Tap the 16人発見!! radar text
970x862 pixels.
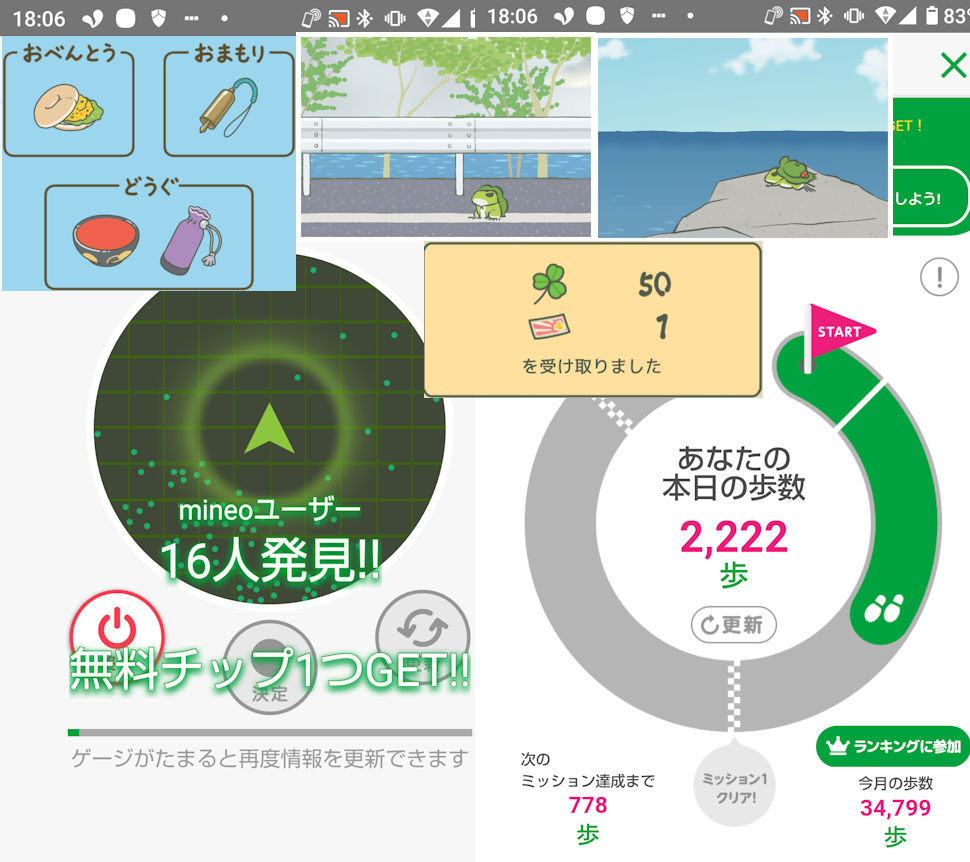click(270, 560)
